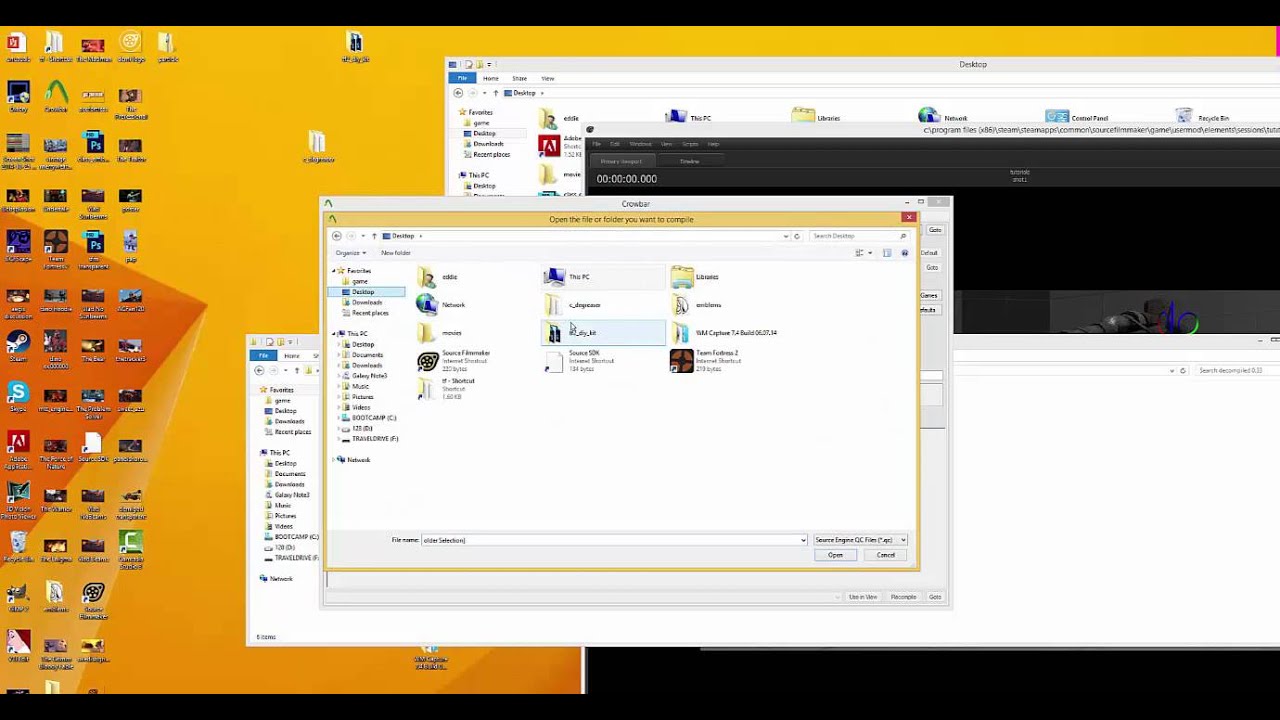The image size is (1280, 720).
Task: Select Control Panel in the Desktop Explorer window
Action: pos(1077,118)
